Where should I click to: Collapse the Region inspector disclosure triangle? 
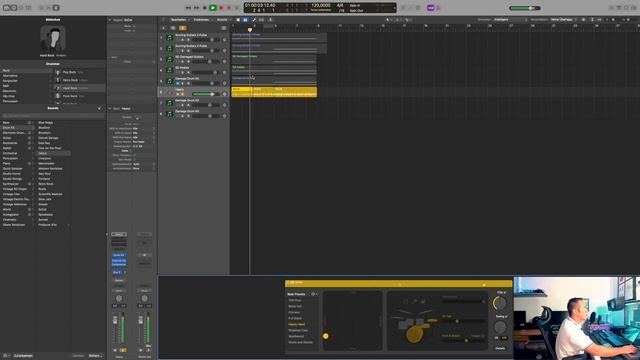tap(109, 20)
